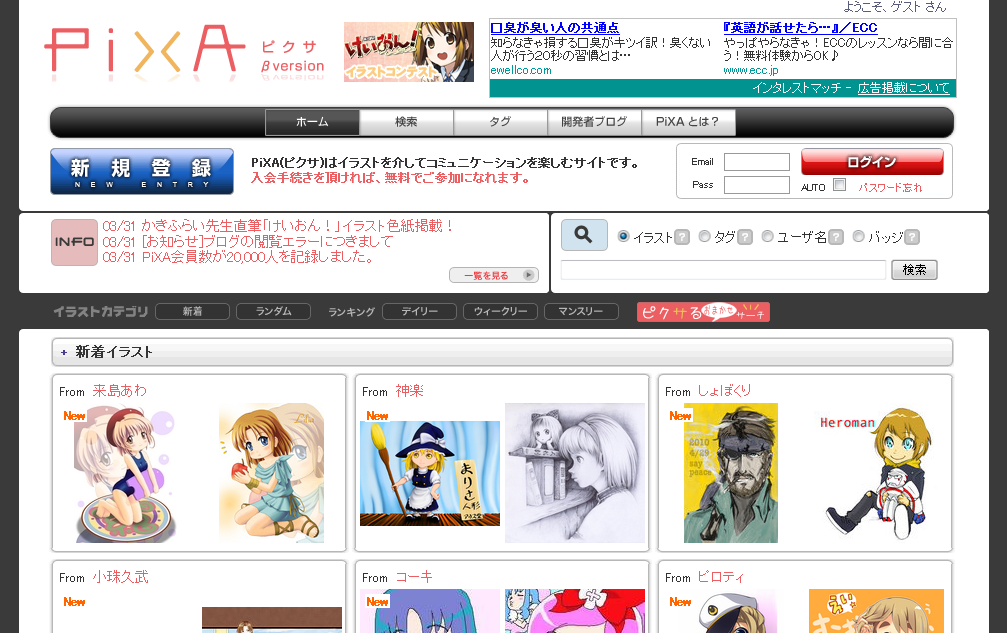Open the PiXA とは？ tab
This screenshot has width=1007, height=633.
(688, 122)
